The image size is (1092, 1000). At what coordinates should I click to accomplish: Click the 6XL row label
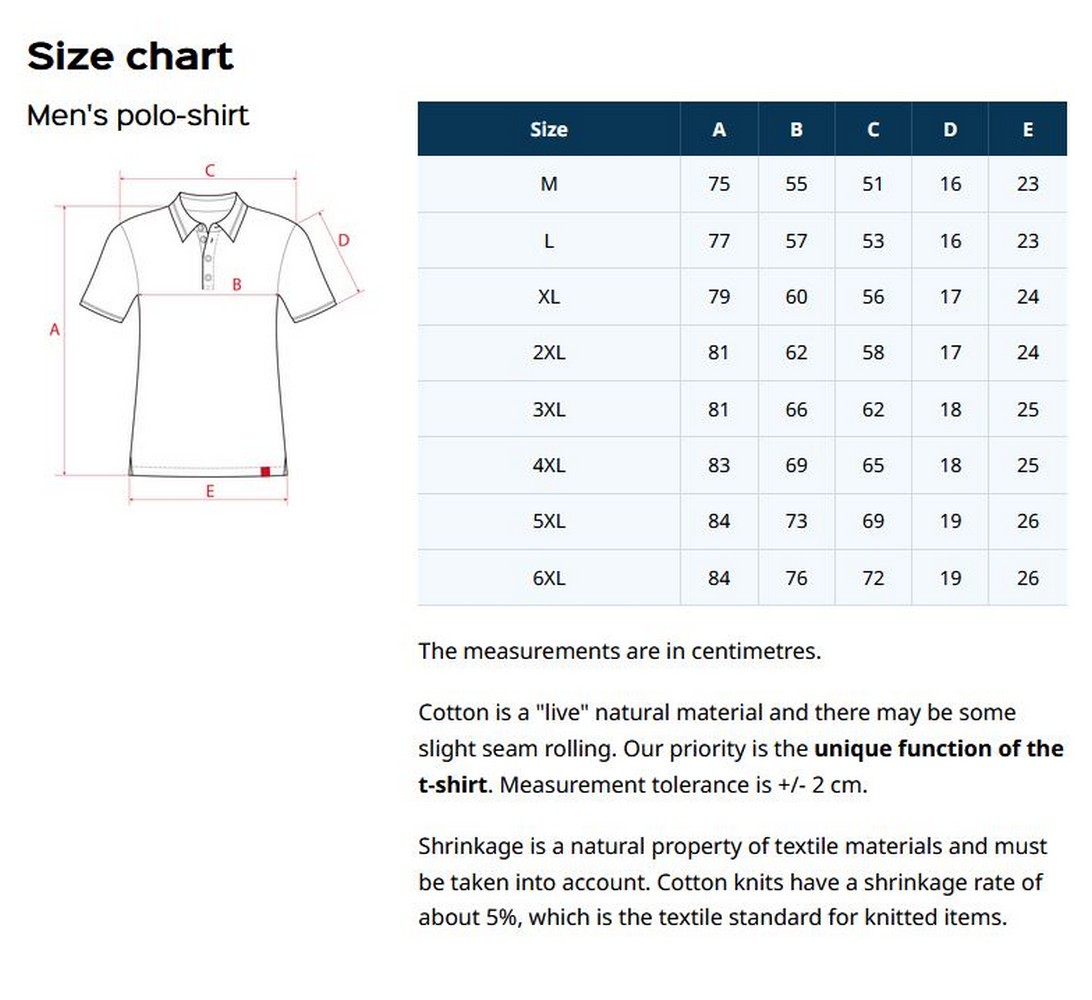pyautogui.click(x=548, y=578)
